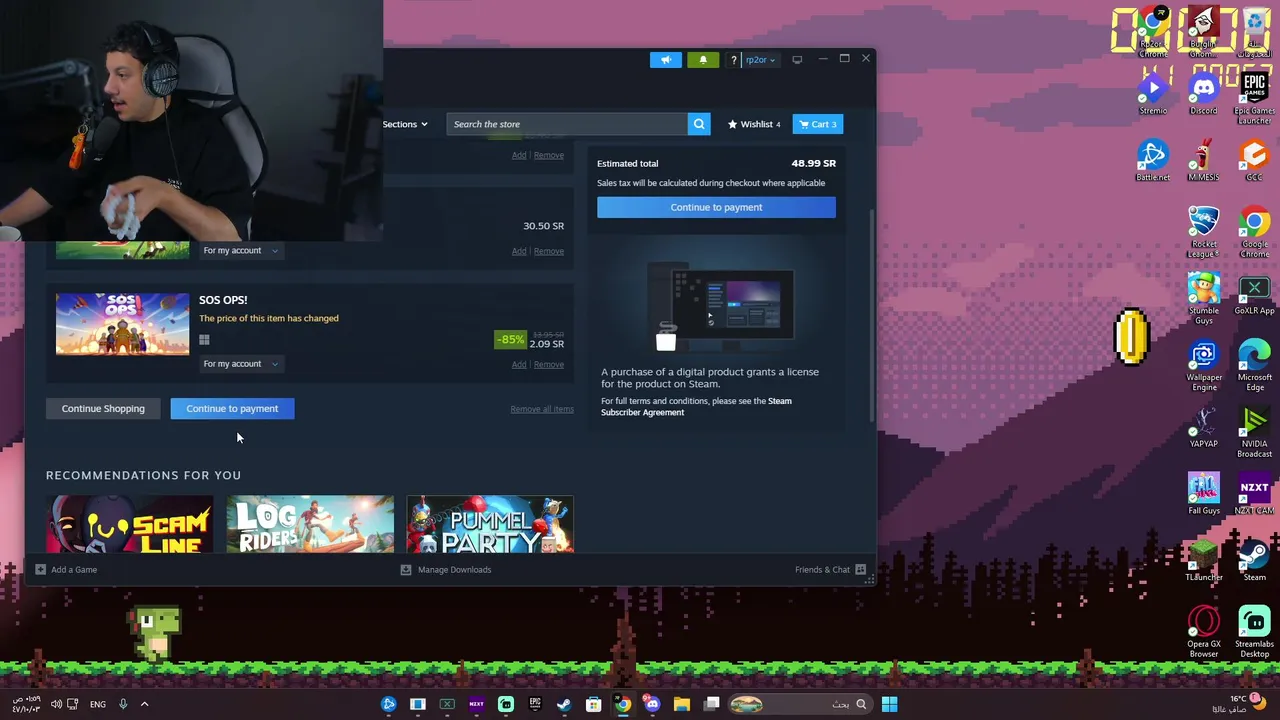
Task: Open the SOS OPS! game thumbnail
Action: point(122,324)
